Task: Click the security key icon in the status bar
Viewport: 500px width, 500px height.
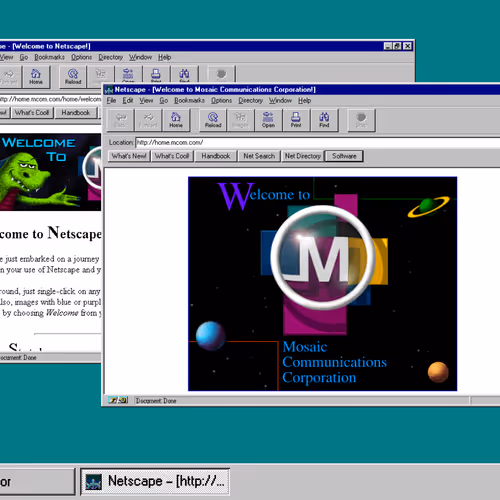Action: [118, 400]
